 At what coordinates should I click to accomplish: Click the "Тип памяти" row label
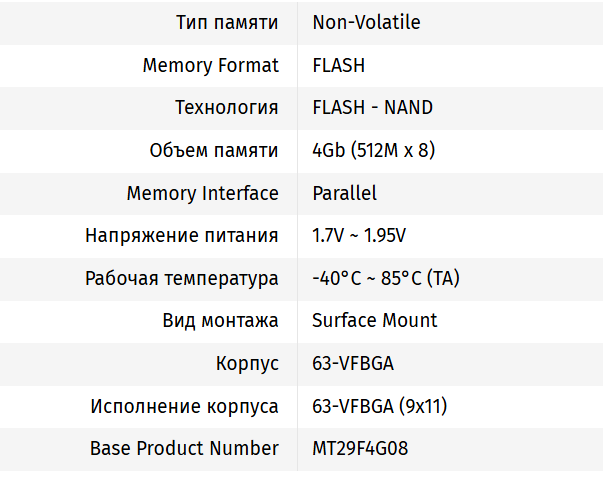226,23
